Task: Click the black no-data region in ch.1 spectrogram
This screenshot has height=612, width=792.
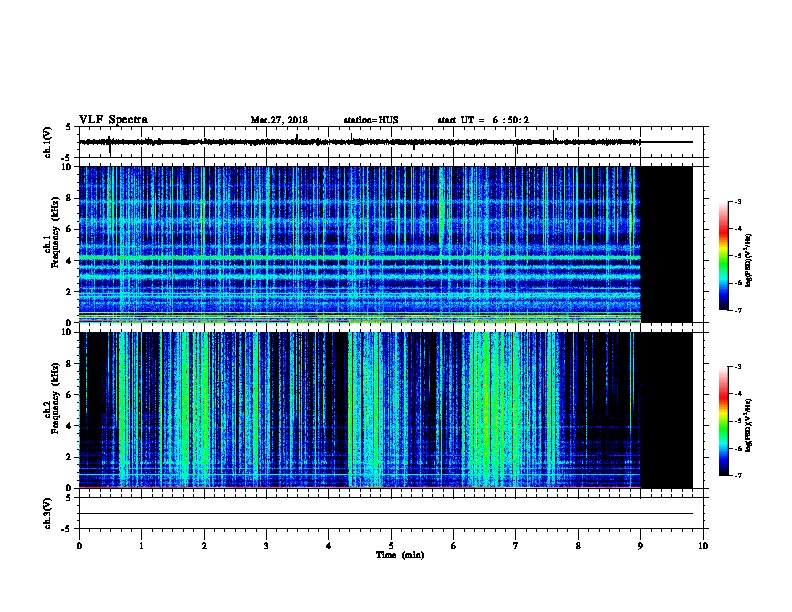Action: (667, 244)
